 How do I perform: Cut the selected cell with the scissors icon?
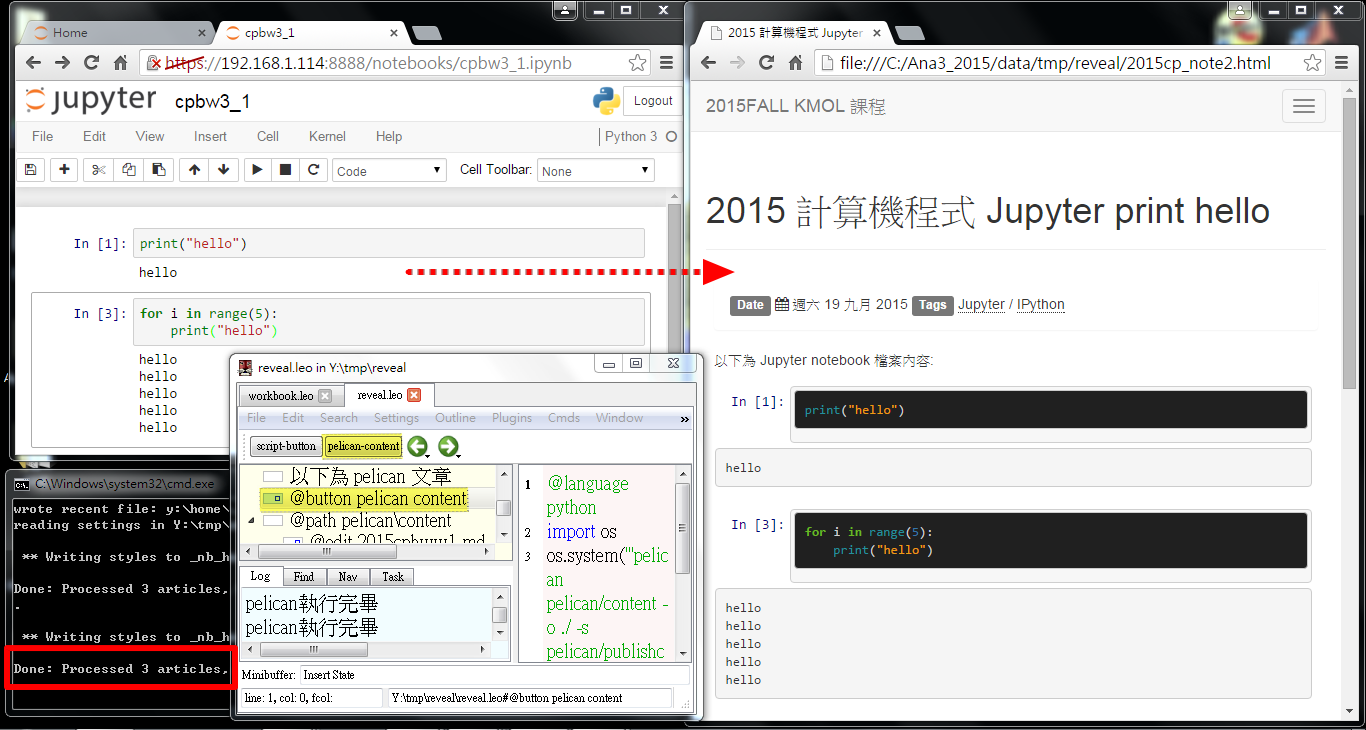(98, 170)
